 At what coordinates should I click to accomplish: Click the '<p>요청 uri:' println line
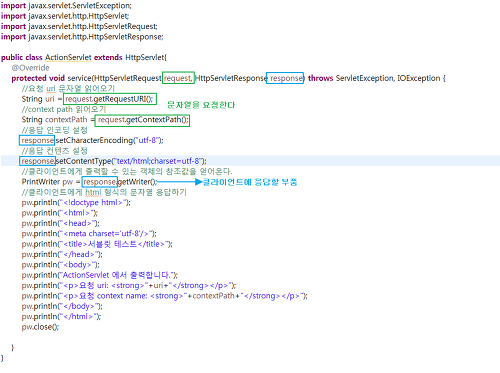tap(129, 285)
